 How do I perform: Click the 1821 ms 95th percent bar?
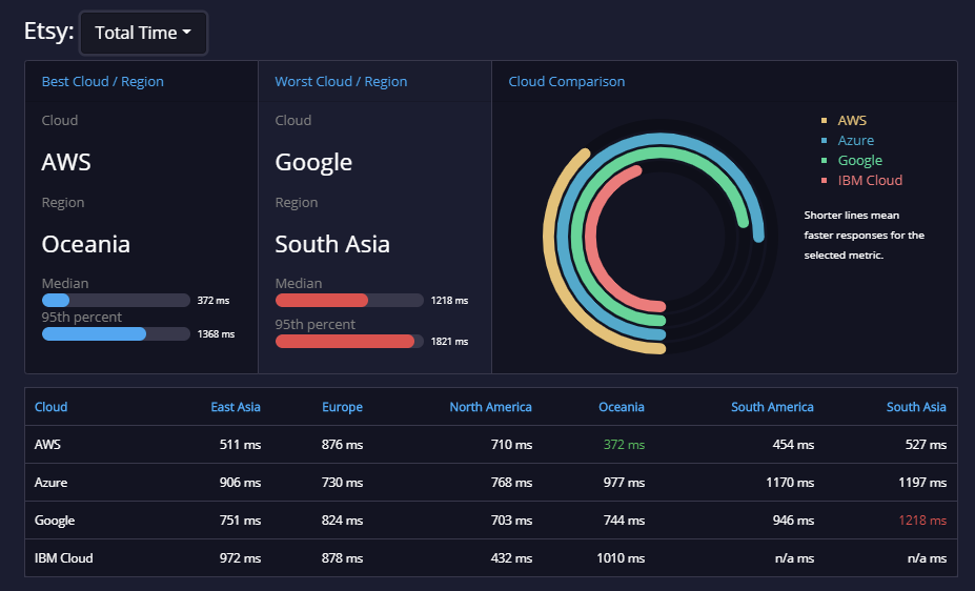[350, 341]
